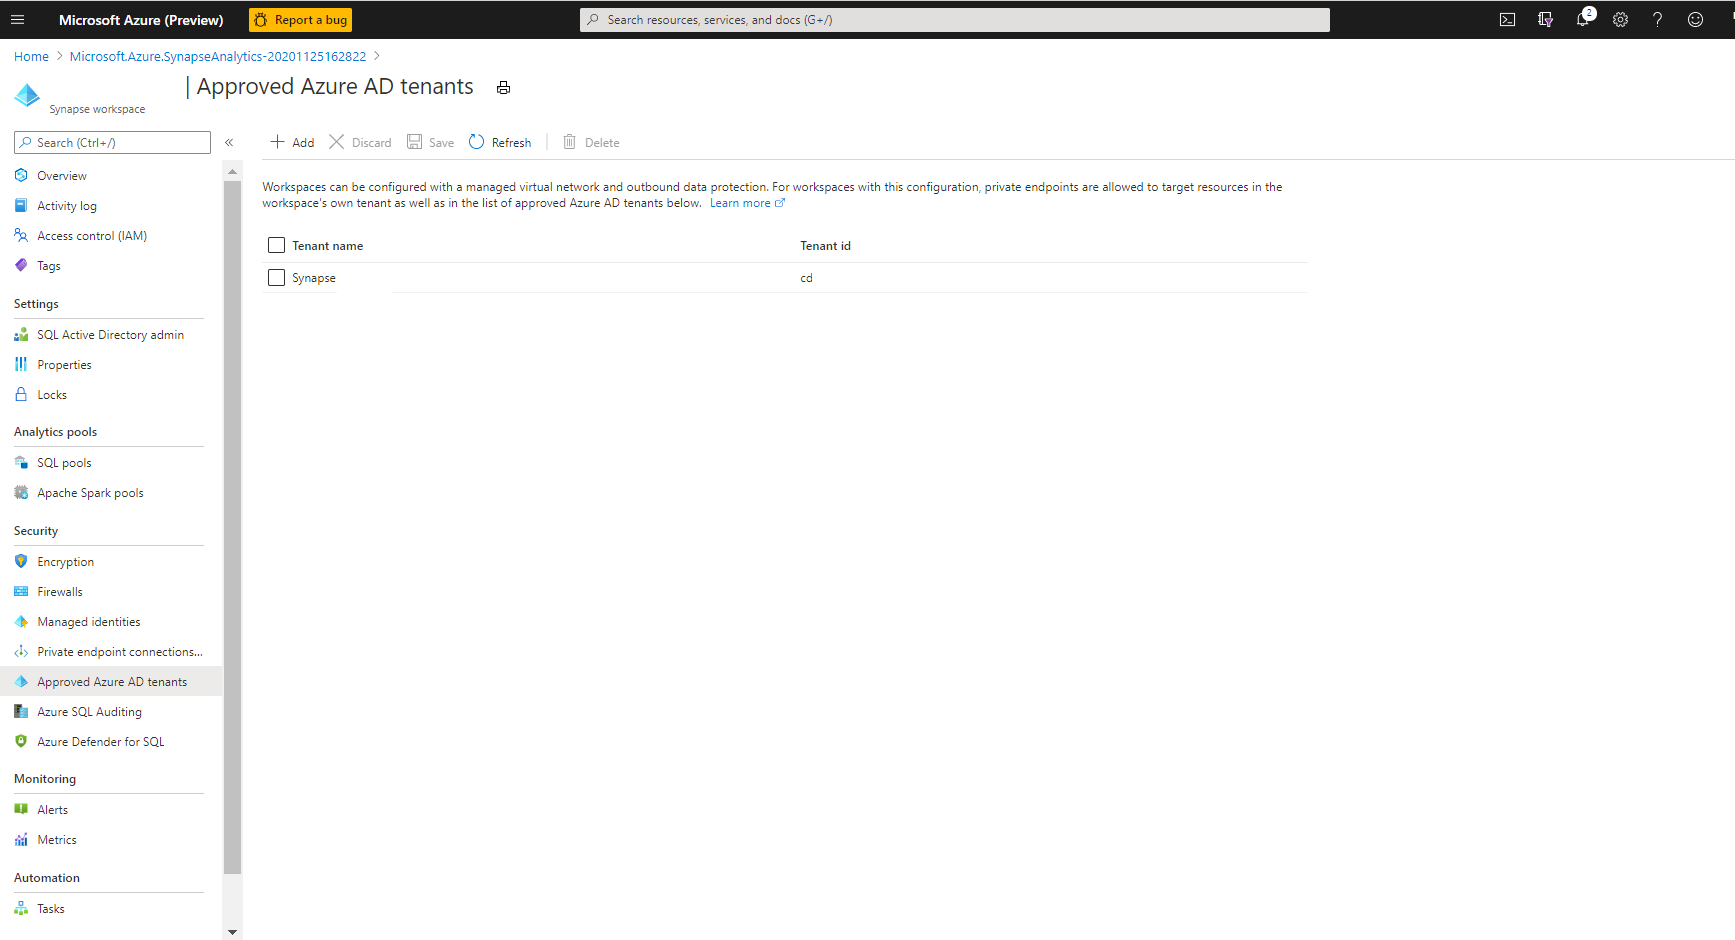Click the Report a bug button

300,19
